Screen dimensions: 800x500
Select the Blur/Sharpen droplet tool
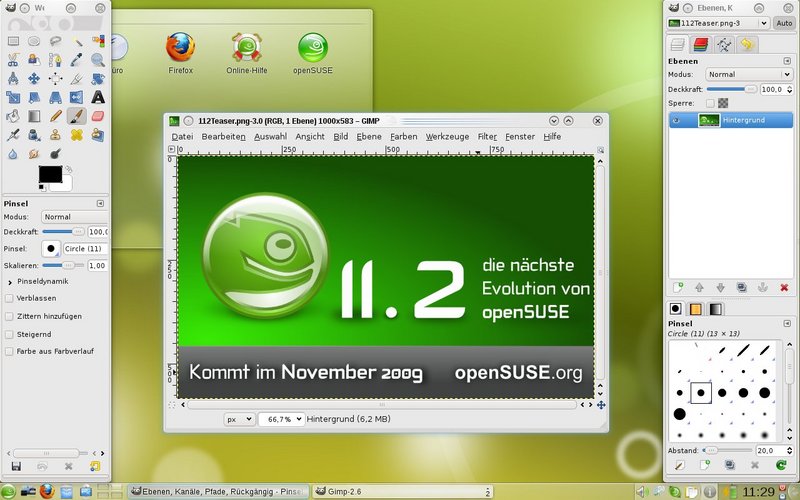click(x=13, y=153)
